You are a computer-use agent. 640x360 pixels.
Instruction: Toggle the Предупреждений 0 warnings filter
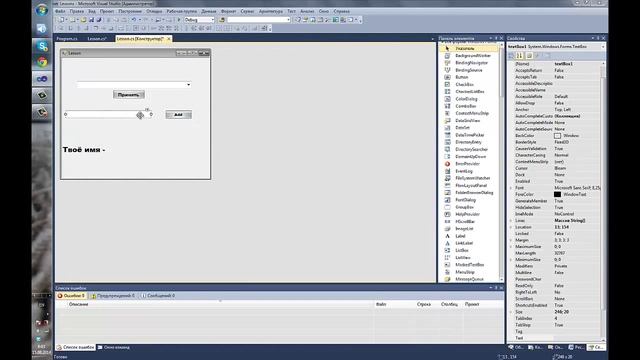pyautogui.click(x=113, y=296)
